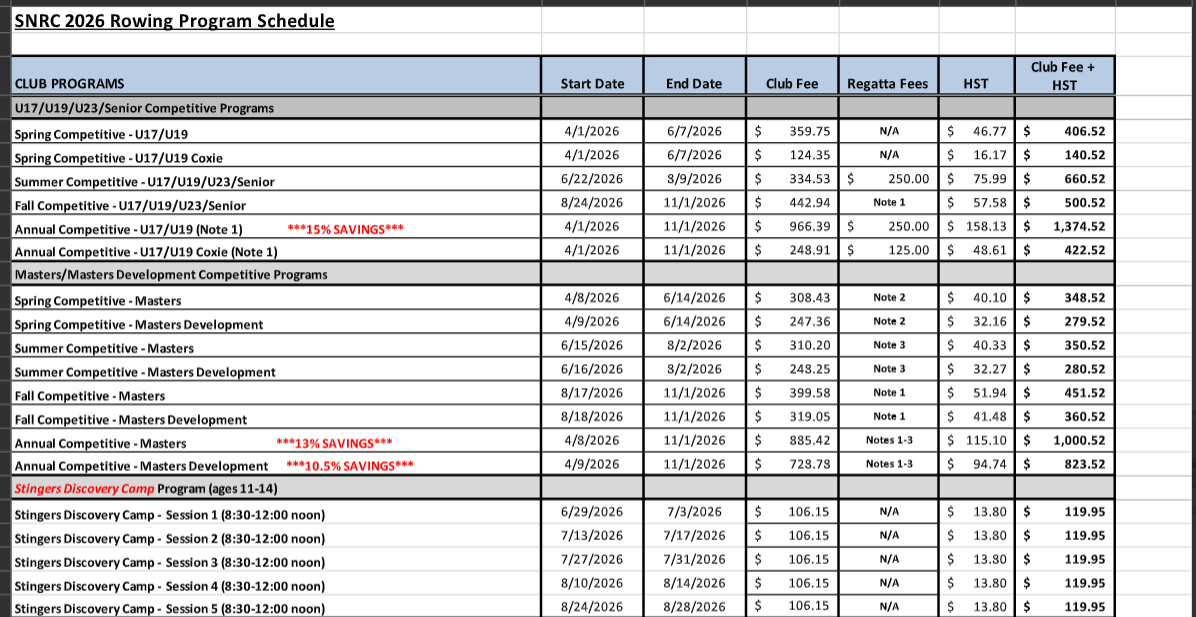Select the SNRC 2026 Rowing Program Schedule title
This screenshot has height=617, width=1196.
pyautogui.click(x=174, y=20)
